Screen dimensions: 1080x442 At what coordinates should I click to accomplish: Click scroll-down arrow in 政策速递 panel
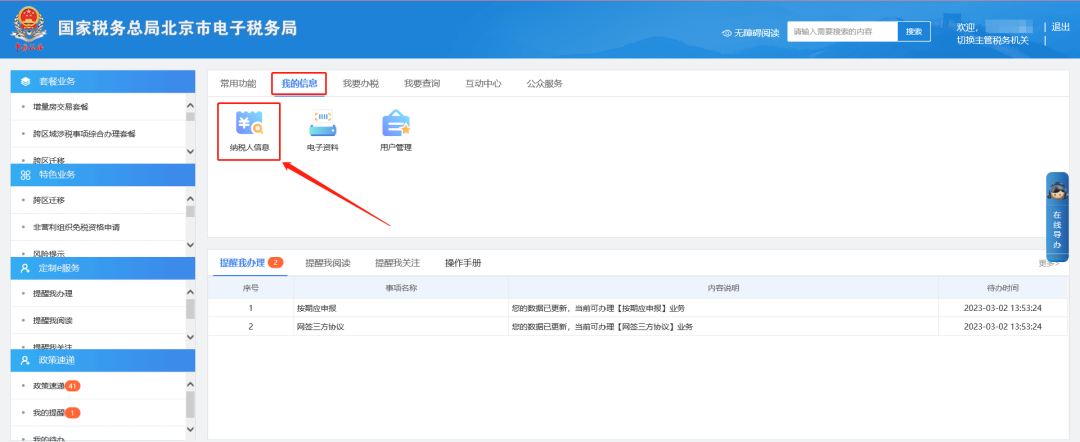(191, 430)
